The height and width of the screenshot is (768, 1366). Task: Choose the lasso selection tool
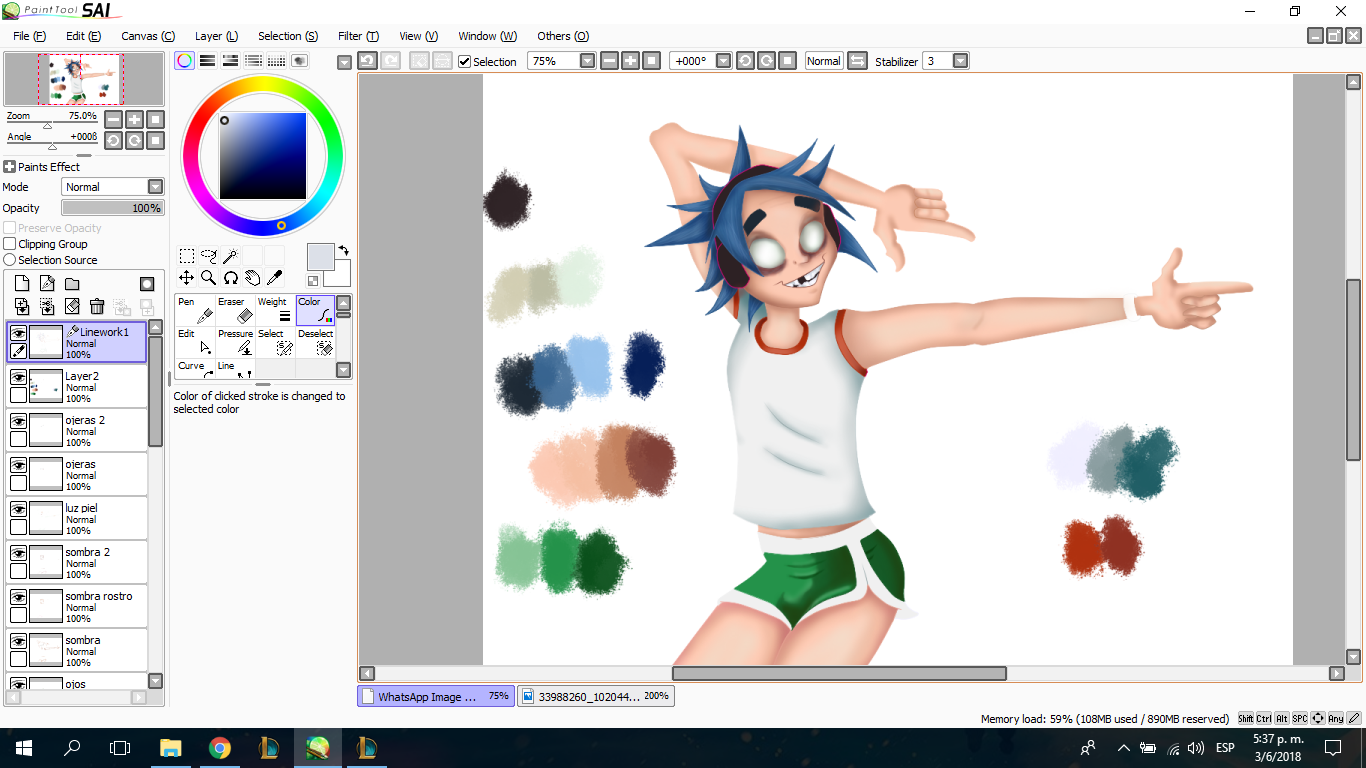[209, 256]
